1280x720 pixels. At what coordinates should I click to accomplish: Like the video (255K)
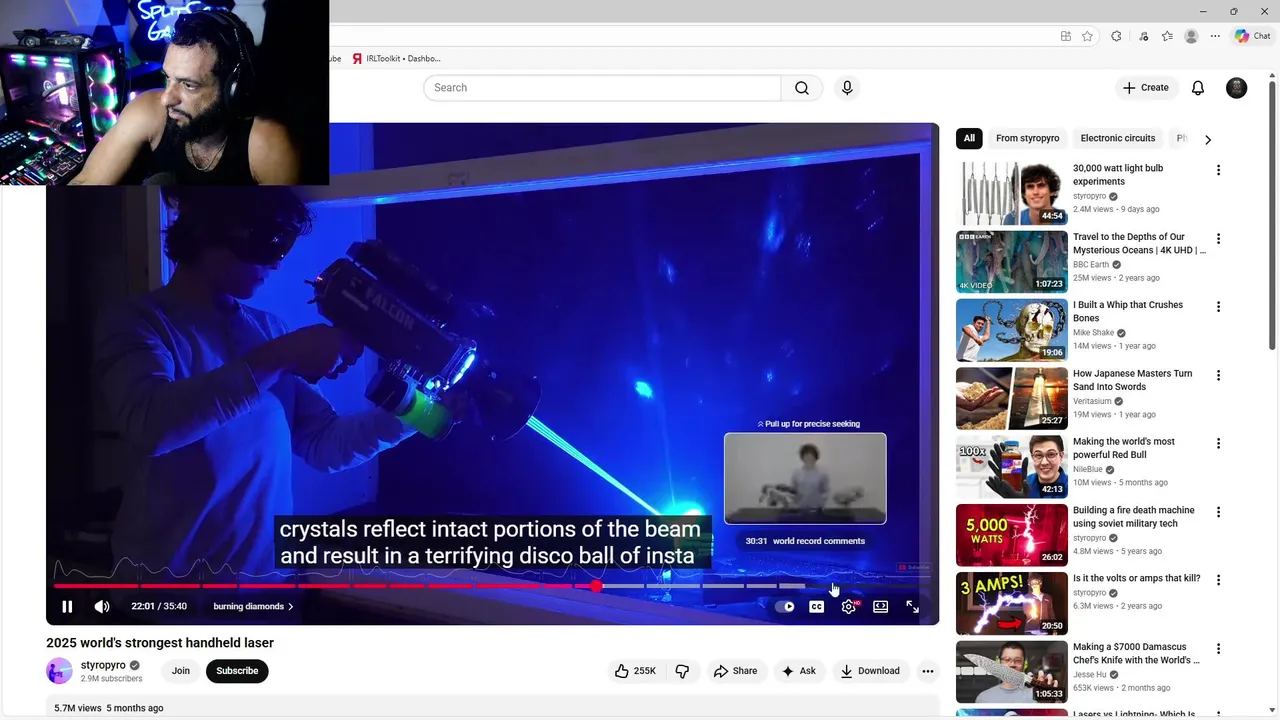click(x=635, y=671)
